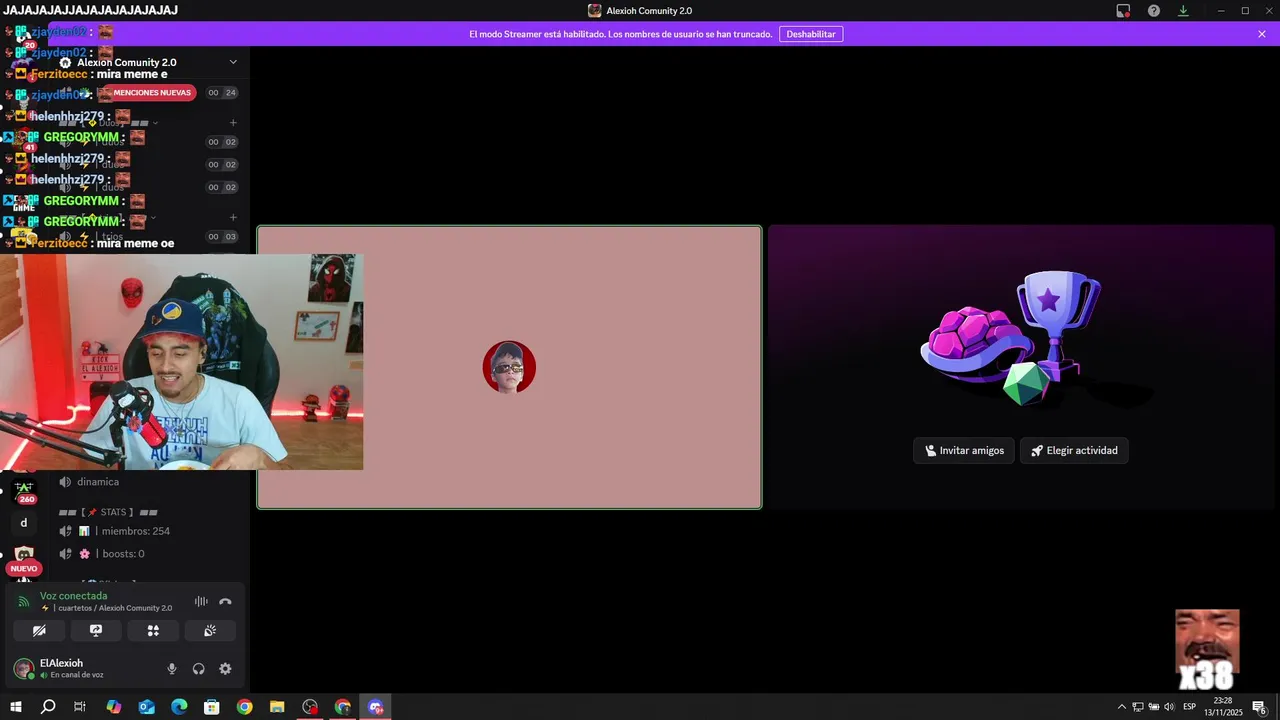1280x720 pixels.
Task: Expand Alexioh Comunity 2.0 server menu
Action: point(233,62)
